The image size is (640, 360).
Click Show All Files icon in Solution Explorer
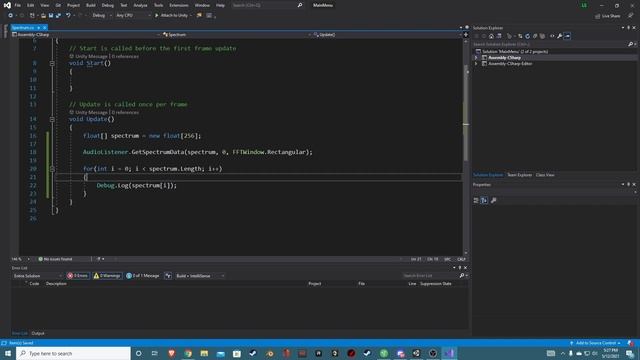[542, 36]
